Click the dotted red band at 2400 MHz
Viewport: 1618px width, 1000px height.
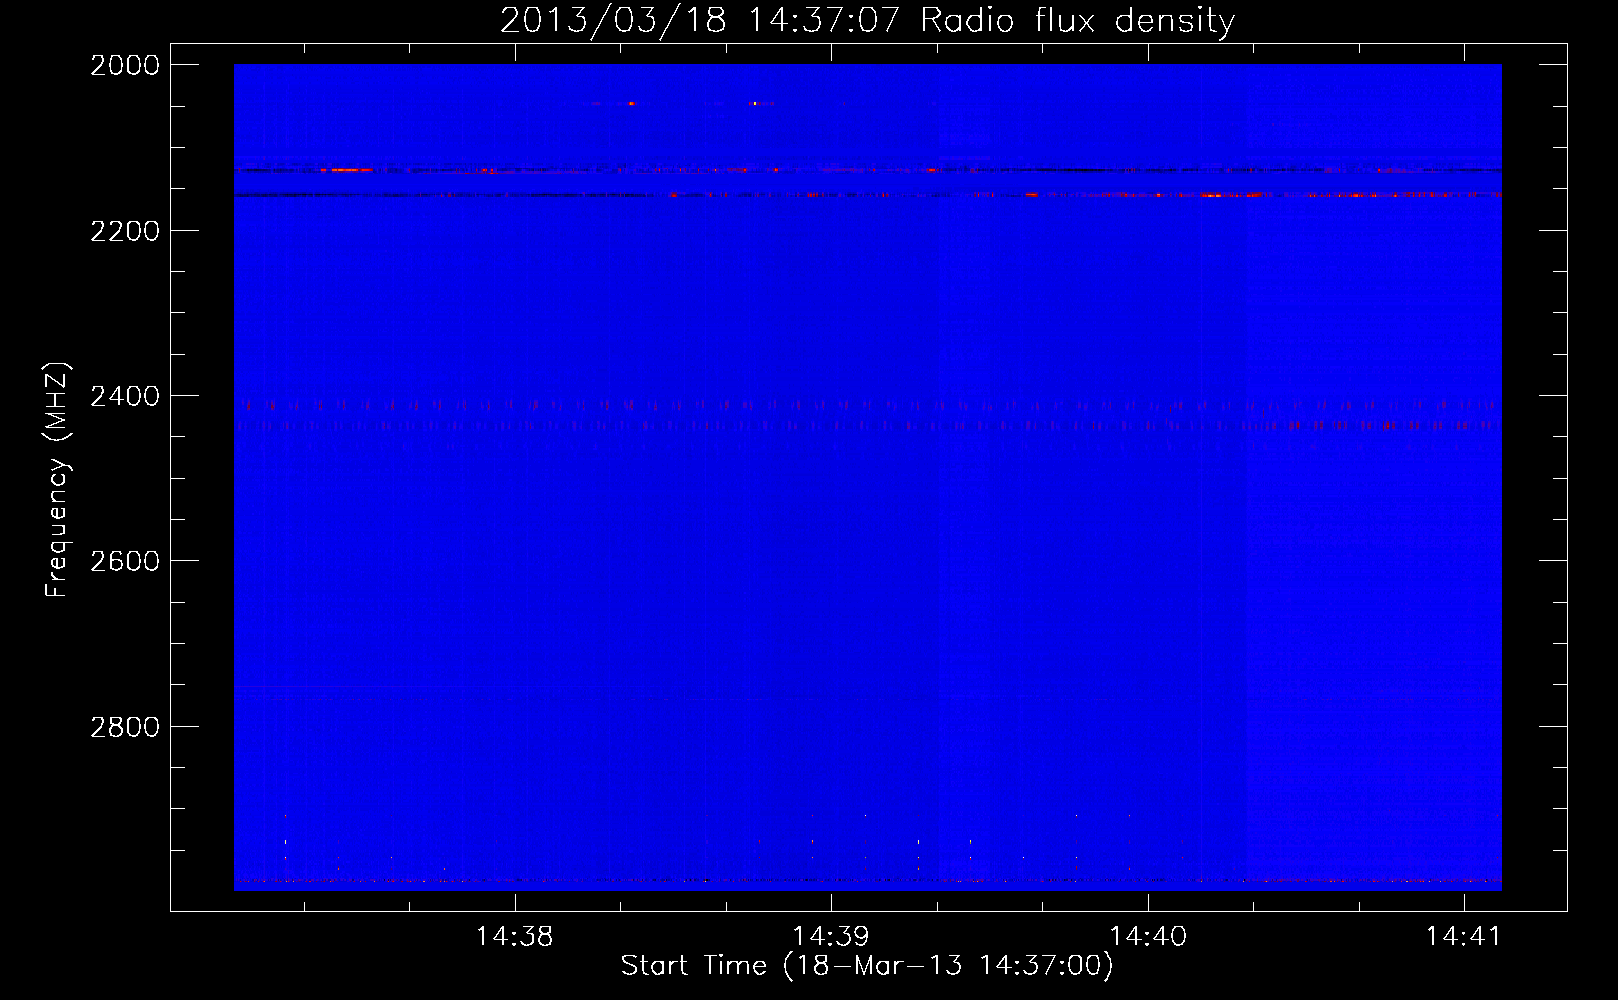[x=860, y=405]
